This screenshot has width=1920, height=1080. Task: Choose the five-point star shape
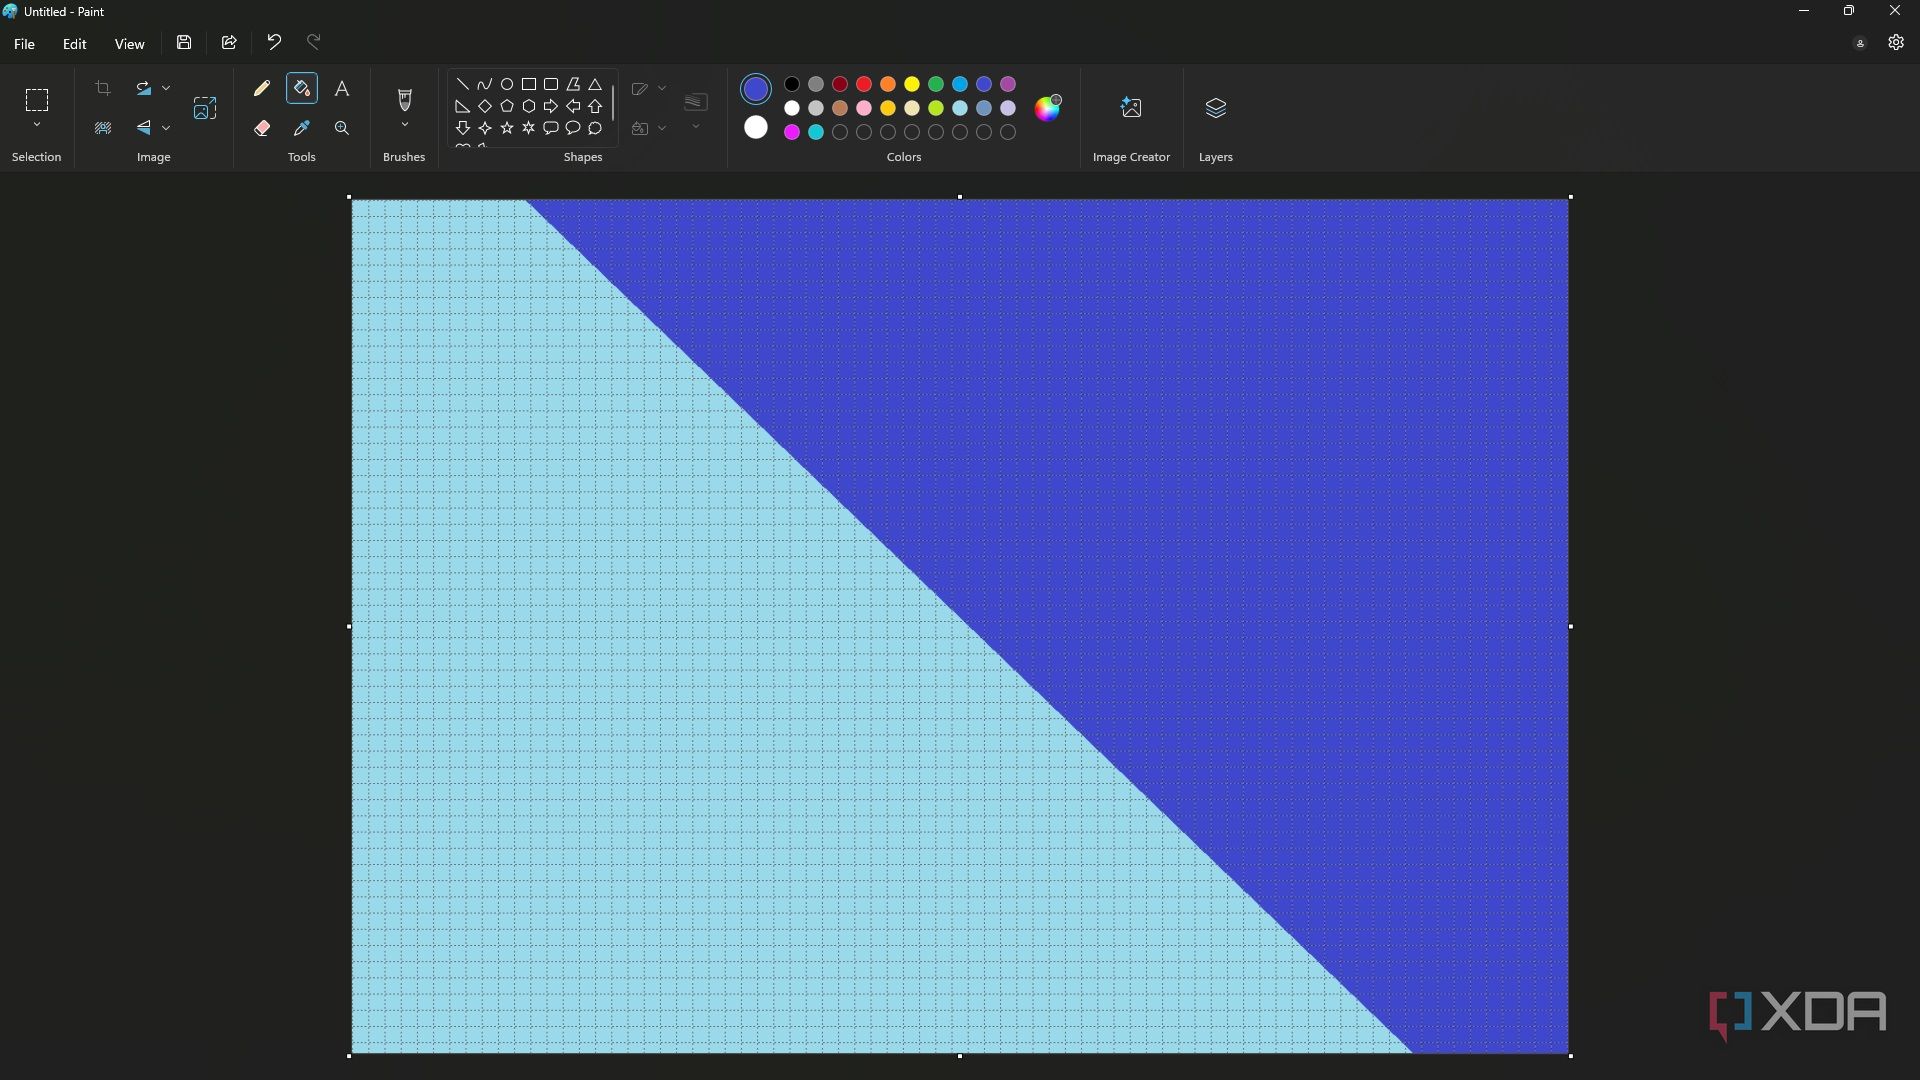tap(507, 128)
